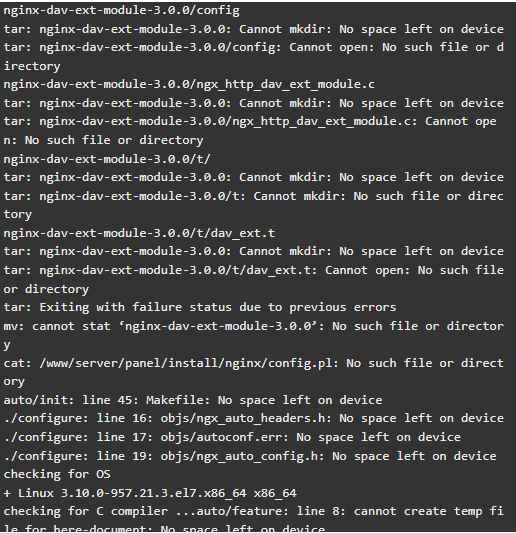Click the 'auto/init: line 45: Makefile' error
Image resolution: width=516 pixels, height=533 pixels.
[x=193, y=400]
